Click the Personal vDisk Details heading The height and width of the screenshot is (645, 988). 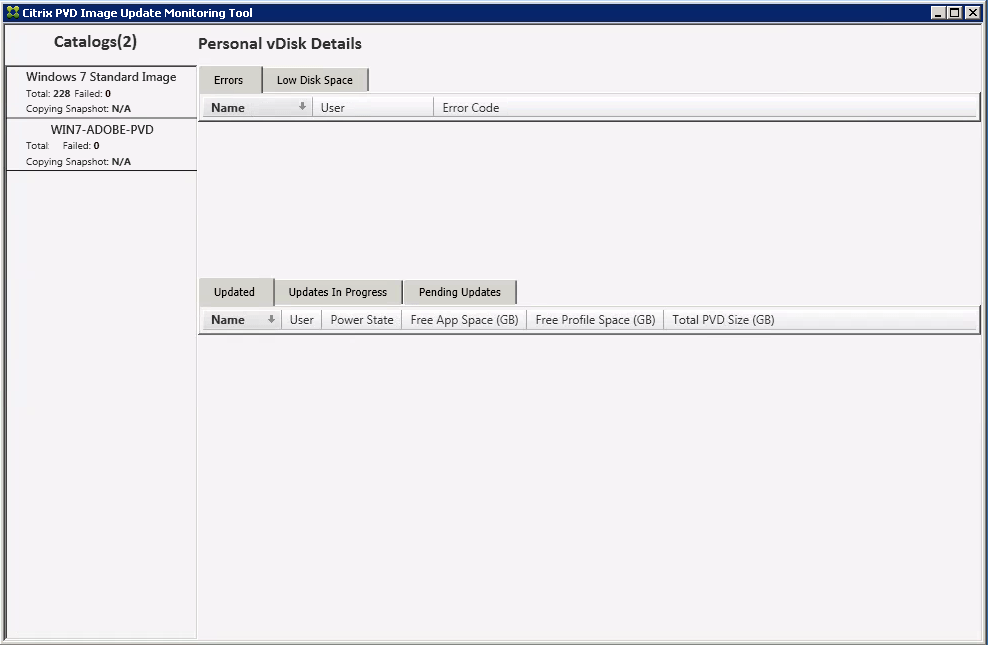click(282, 44)
